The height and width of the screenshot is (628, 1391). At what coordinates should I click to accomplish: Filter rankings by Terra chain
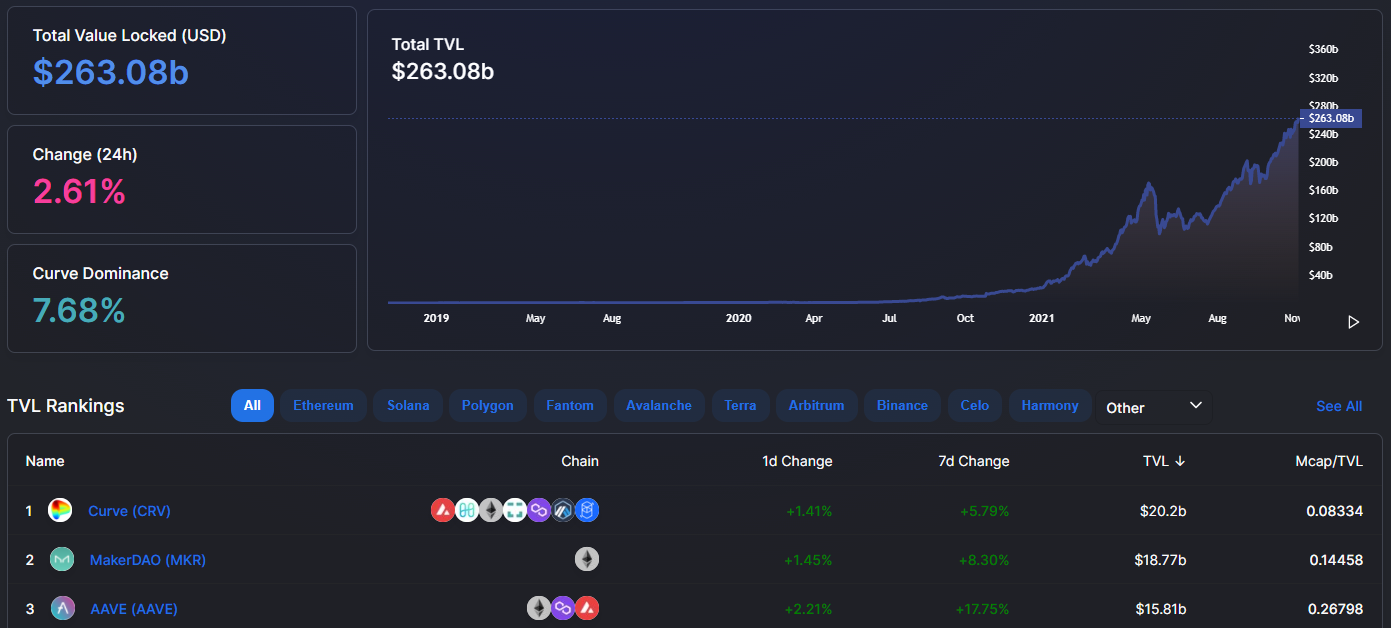740,405
